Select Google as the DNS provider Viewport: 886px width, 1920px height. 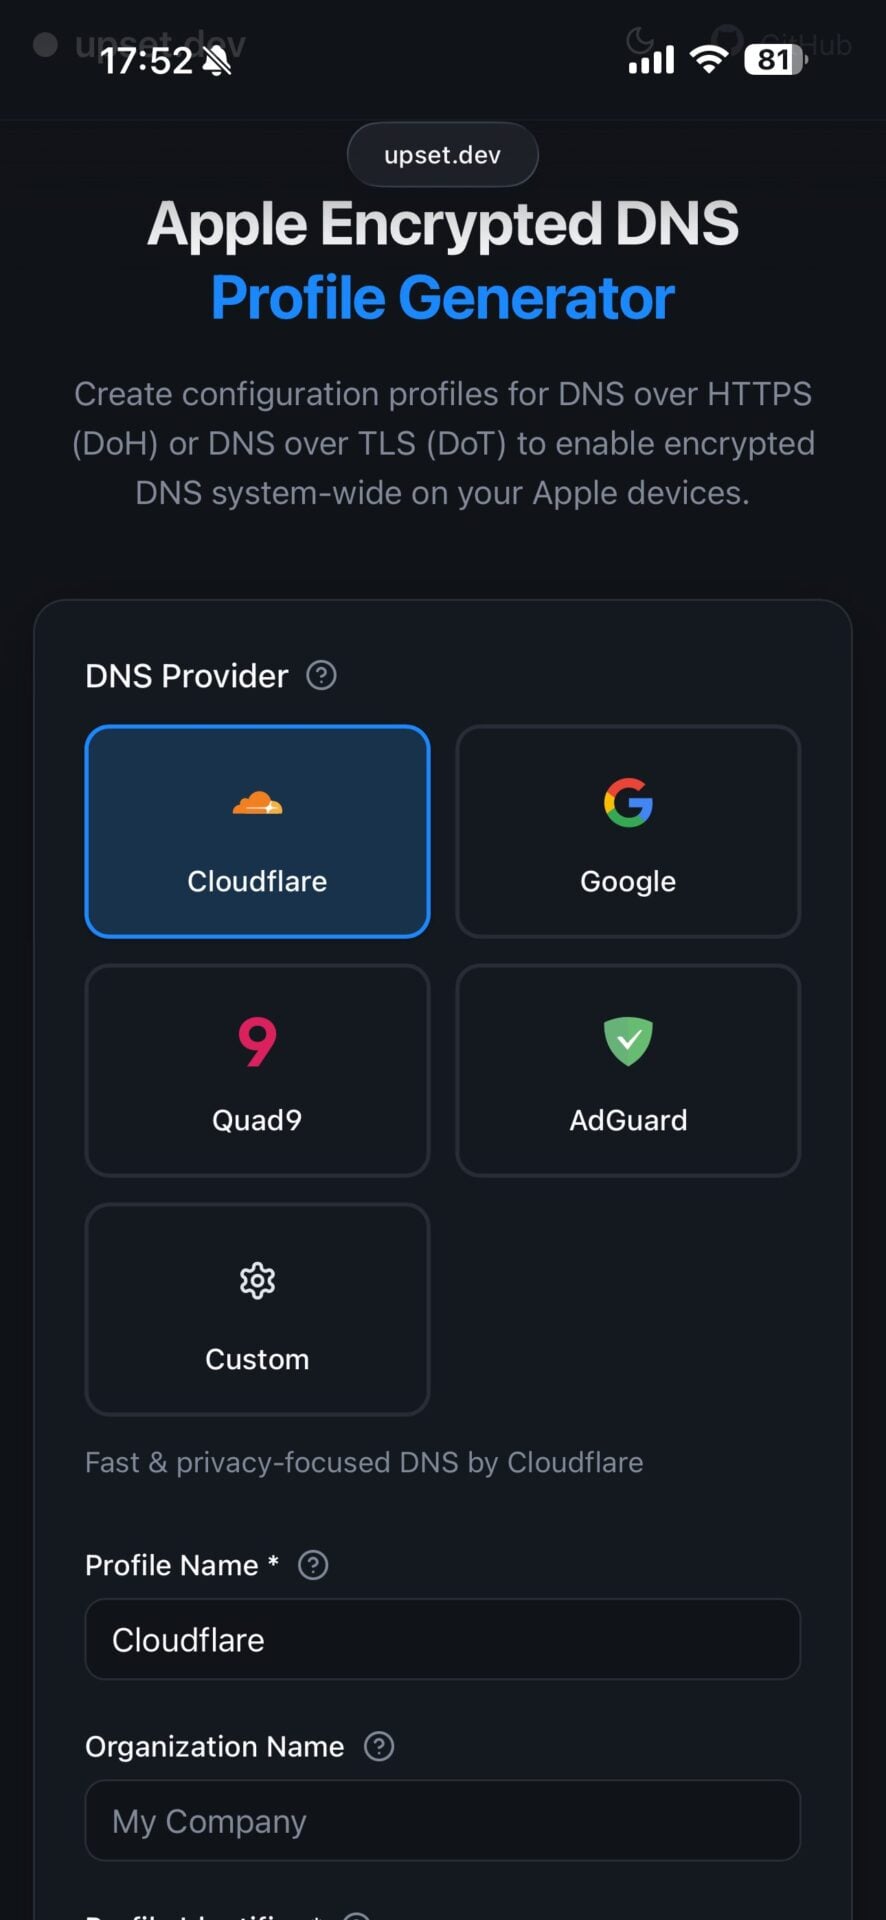tap(628, 831)
